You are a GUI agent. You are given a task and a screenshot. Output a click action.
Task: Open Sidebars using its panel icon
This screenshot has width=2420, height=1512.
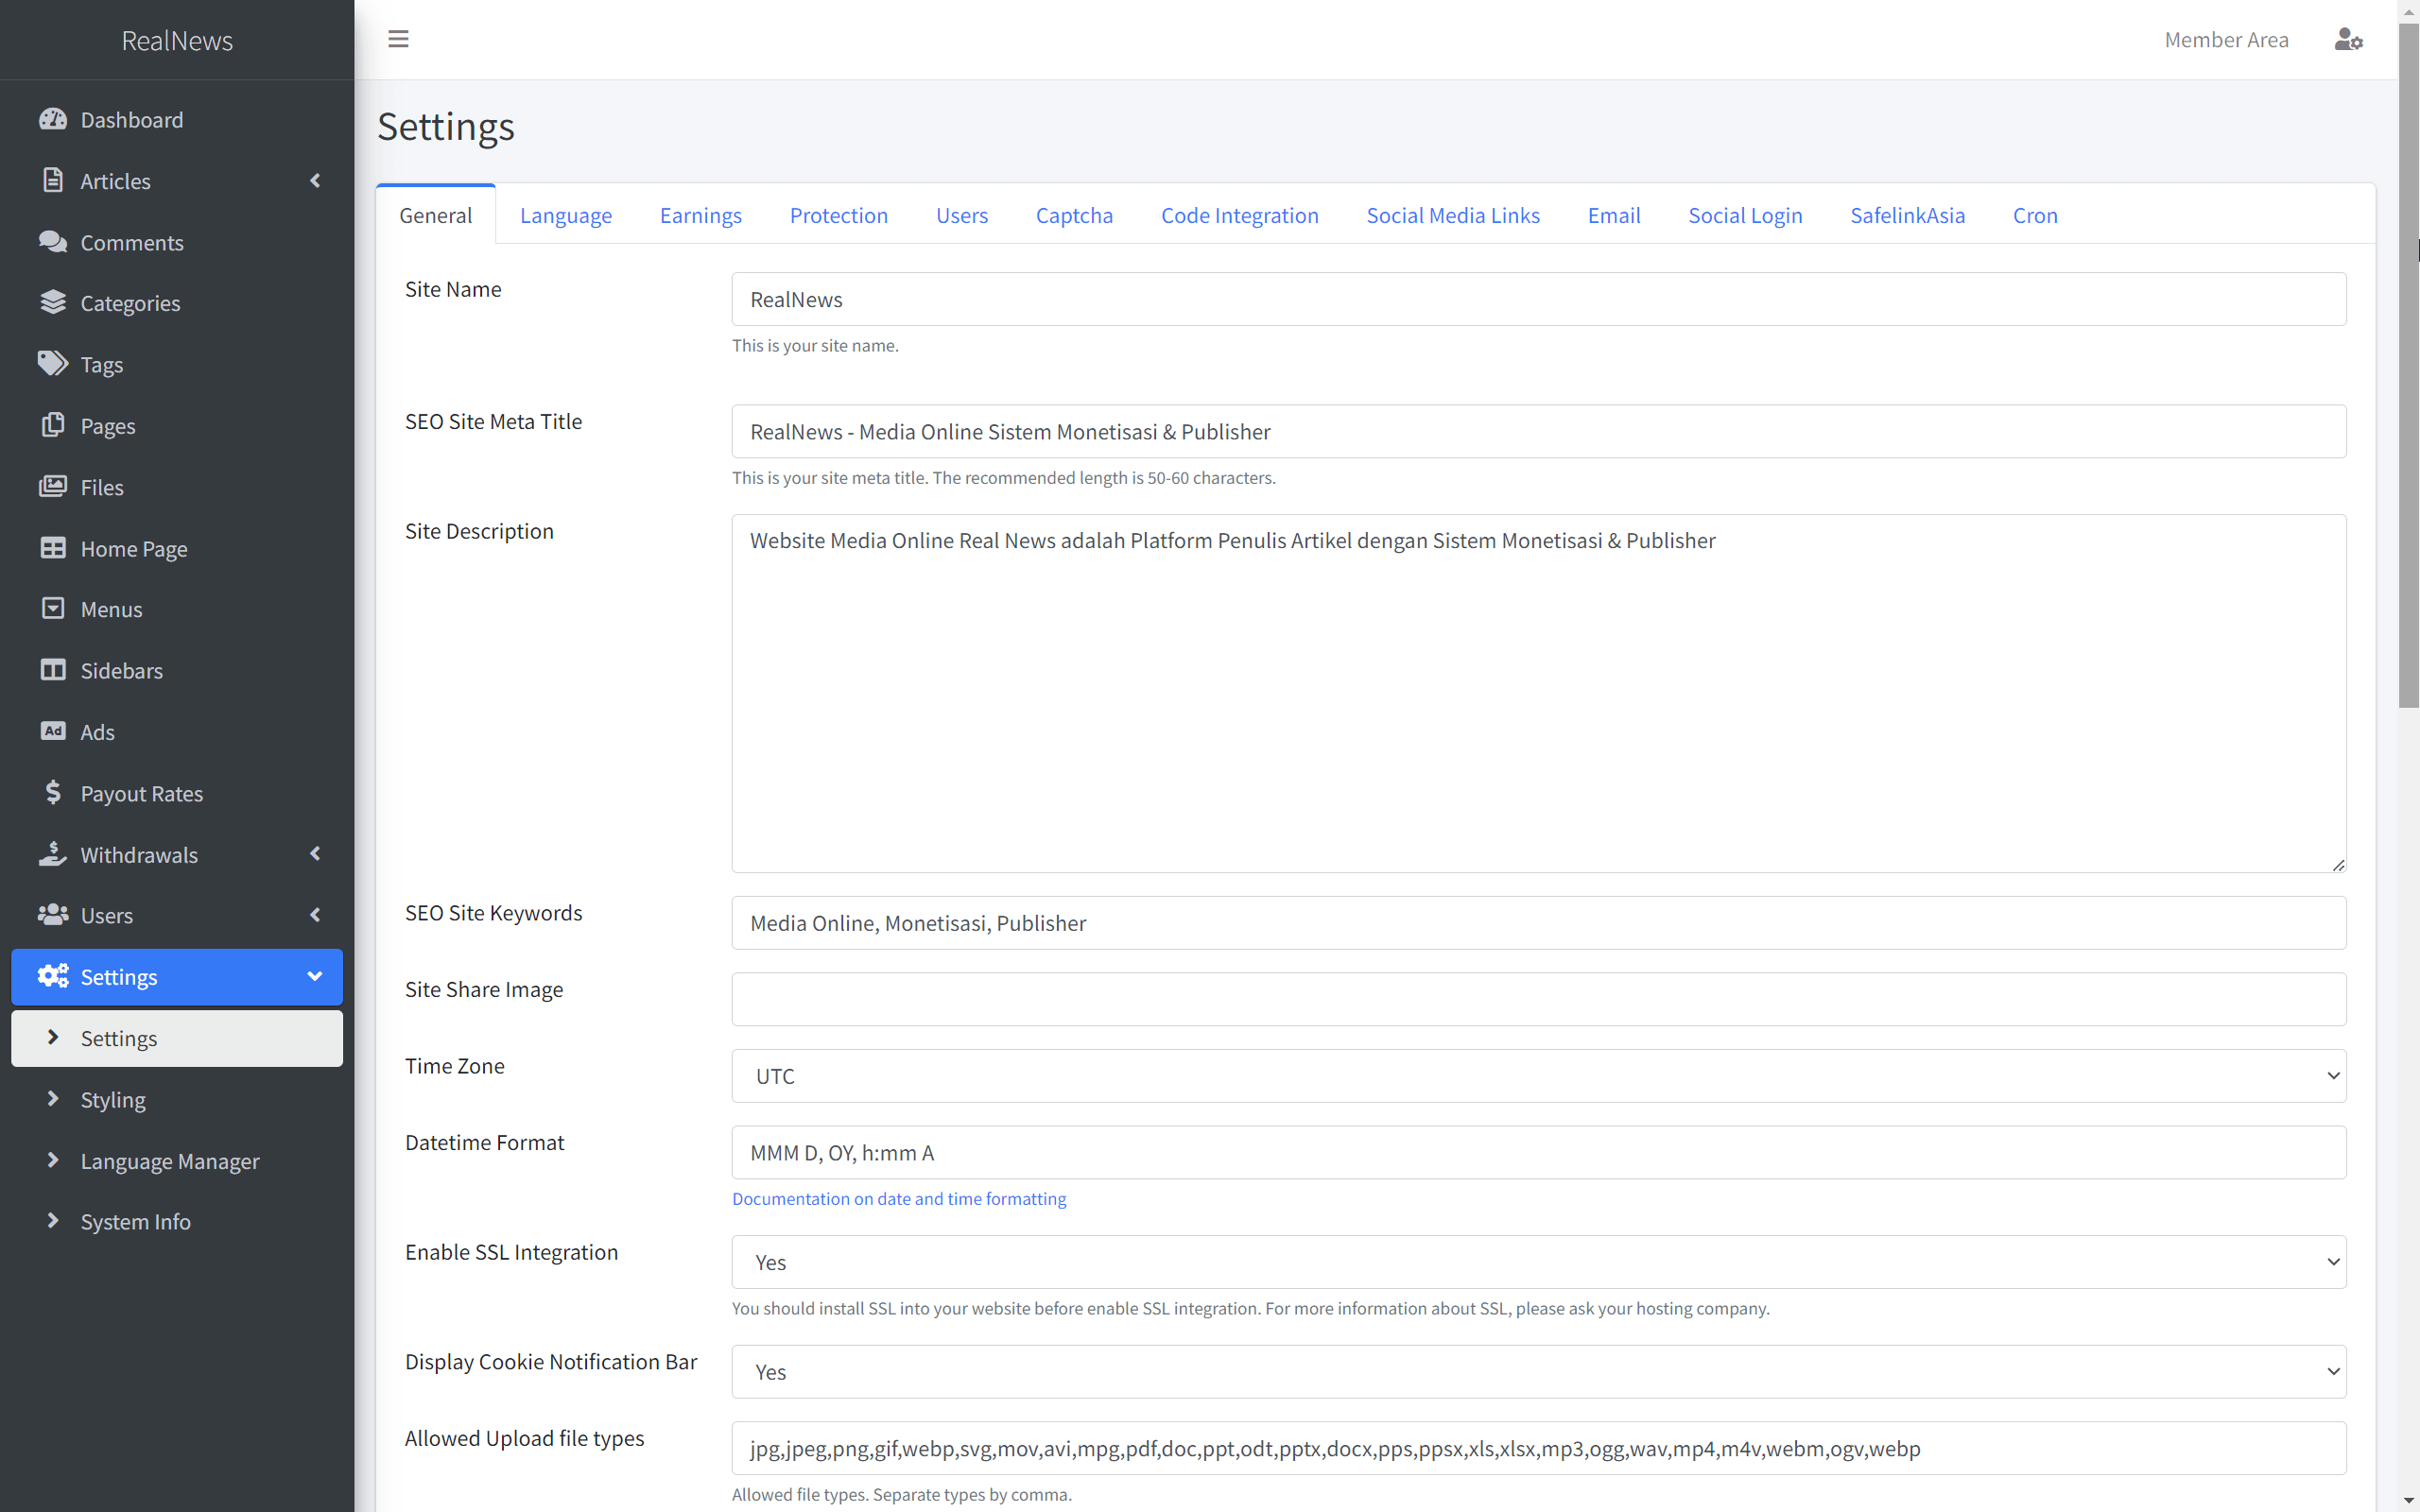coord(53,670)
